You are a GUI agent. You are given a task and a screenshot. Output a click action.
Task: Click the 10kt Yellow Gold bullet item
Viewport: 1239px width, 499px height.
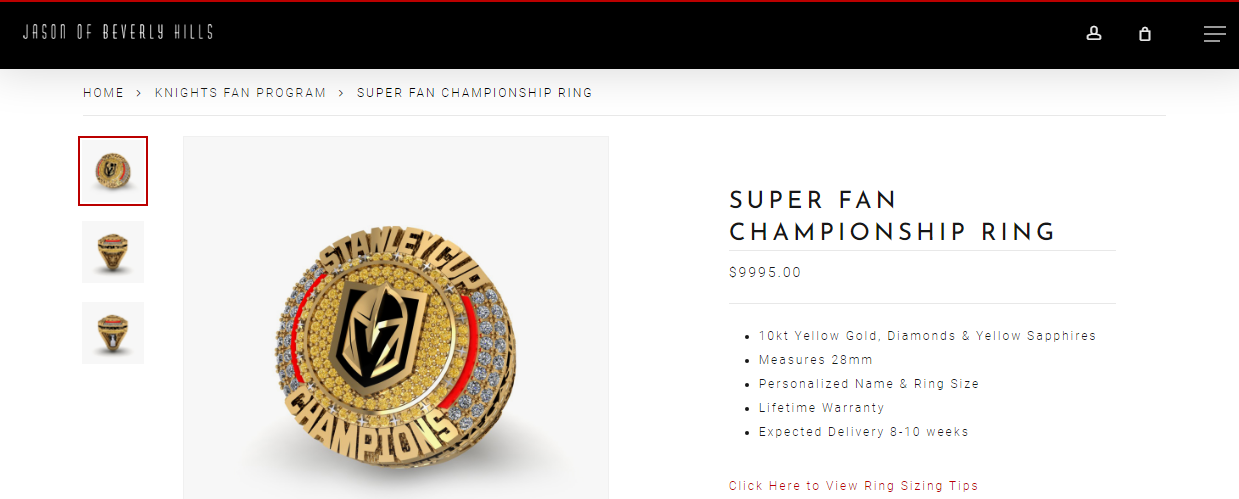point(927,336)
